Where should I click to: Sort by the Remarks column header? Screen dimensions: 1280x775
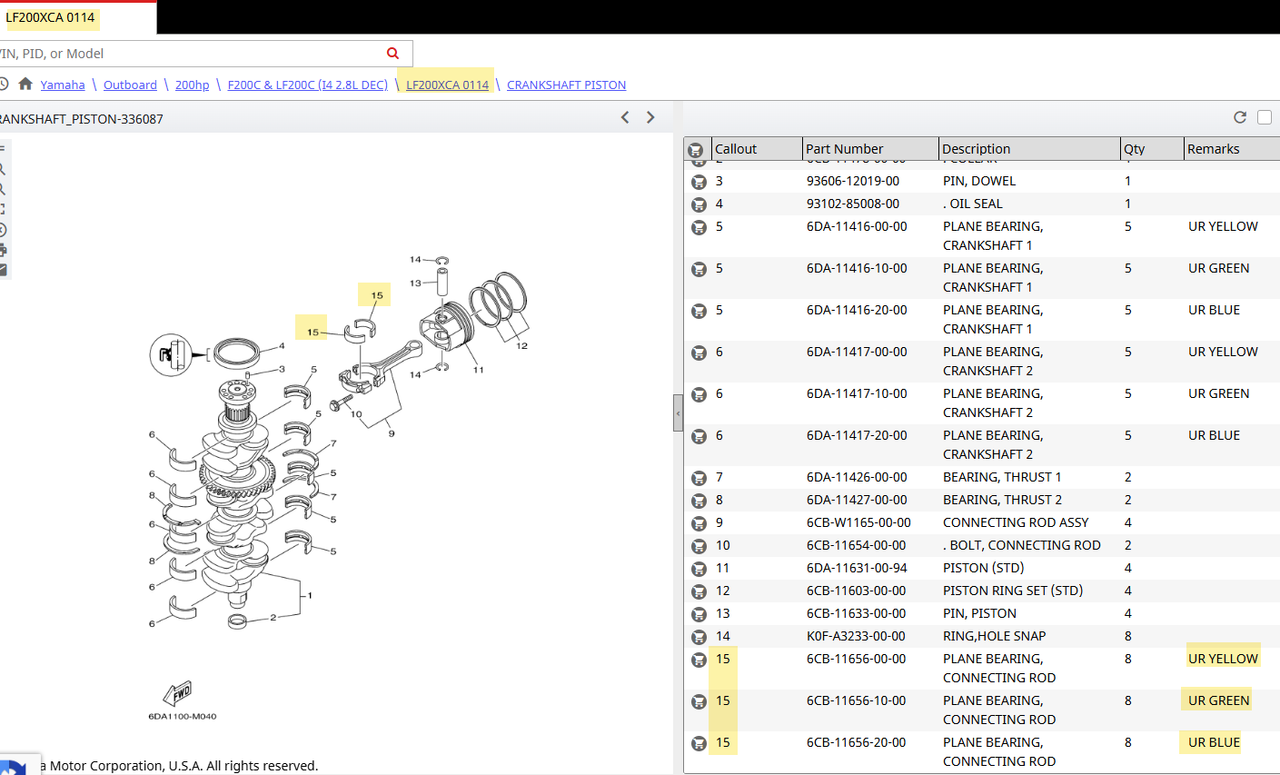point(1232,149)
